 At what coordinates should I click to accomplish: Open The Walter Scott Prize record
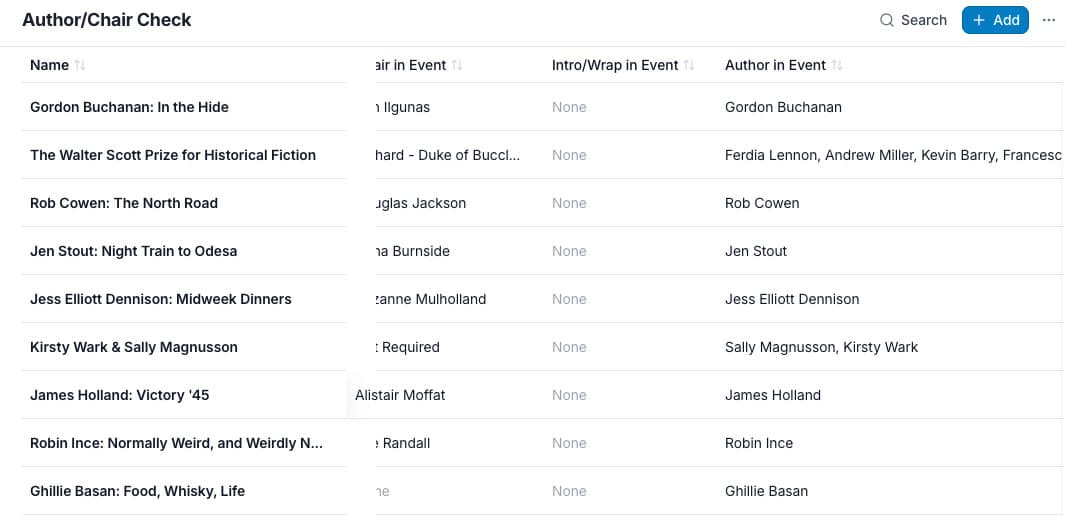(173, 155)
